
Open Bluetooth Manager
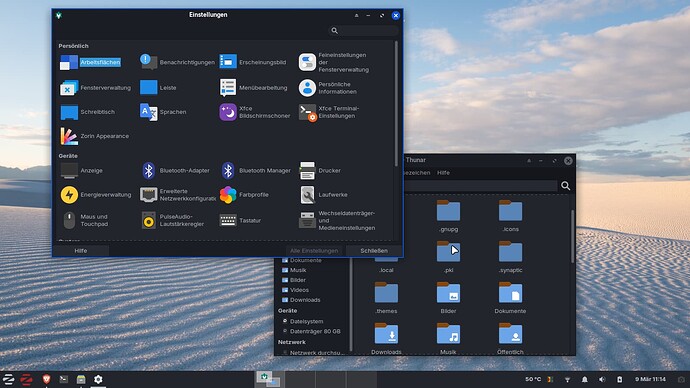pyautogui.click(x=255, y=170)
